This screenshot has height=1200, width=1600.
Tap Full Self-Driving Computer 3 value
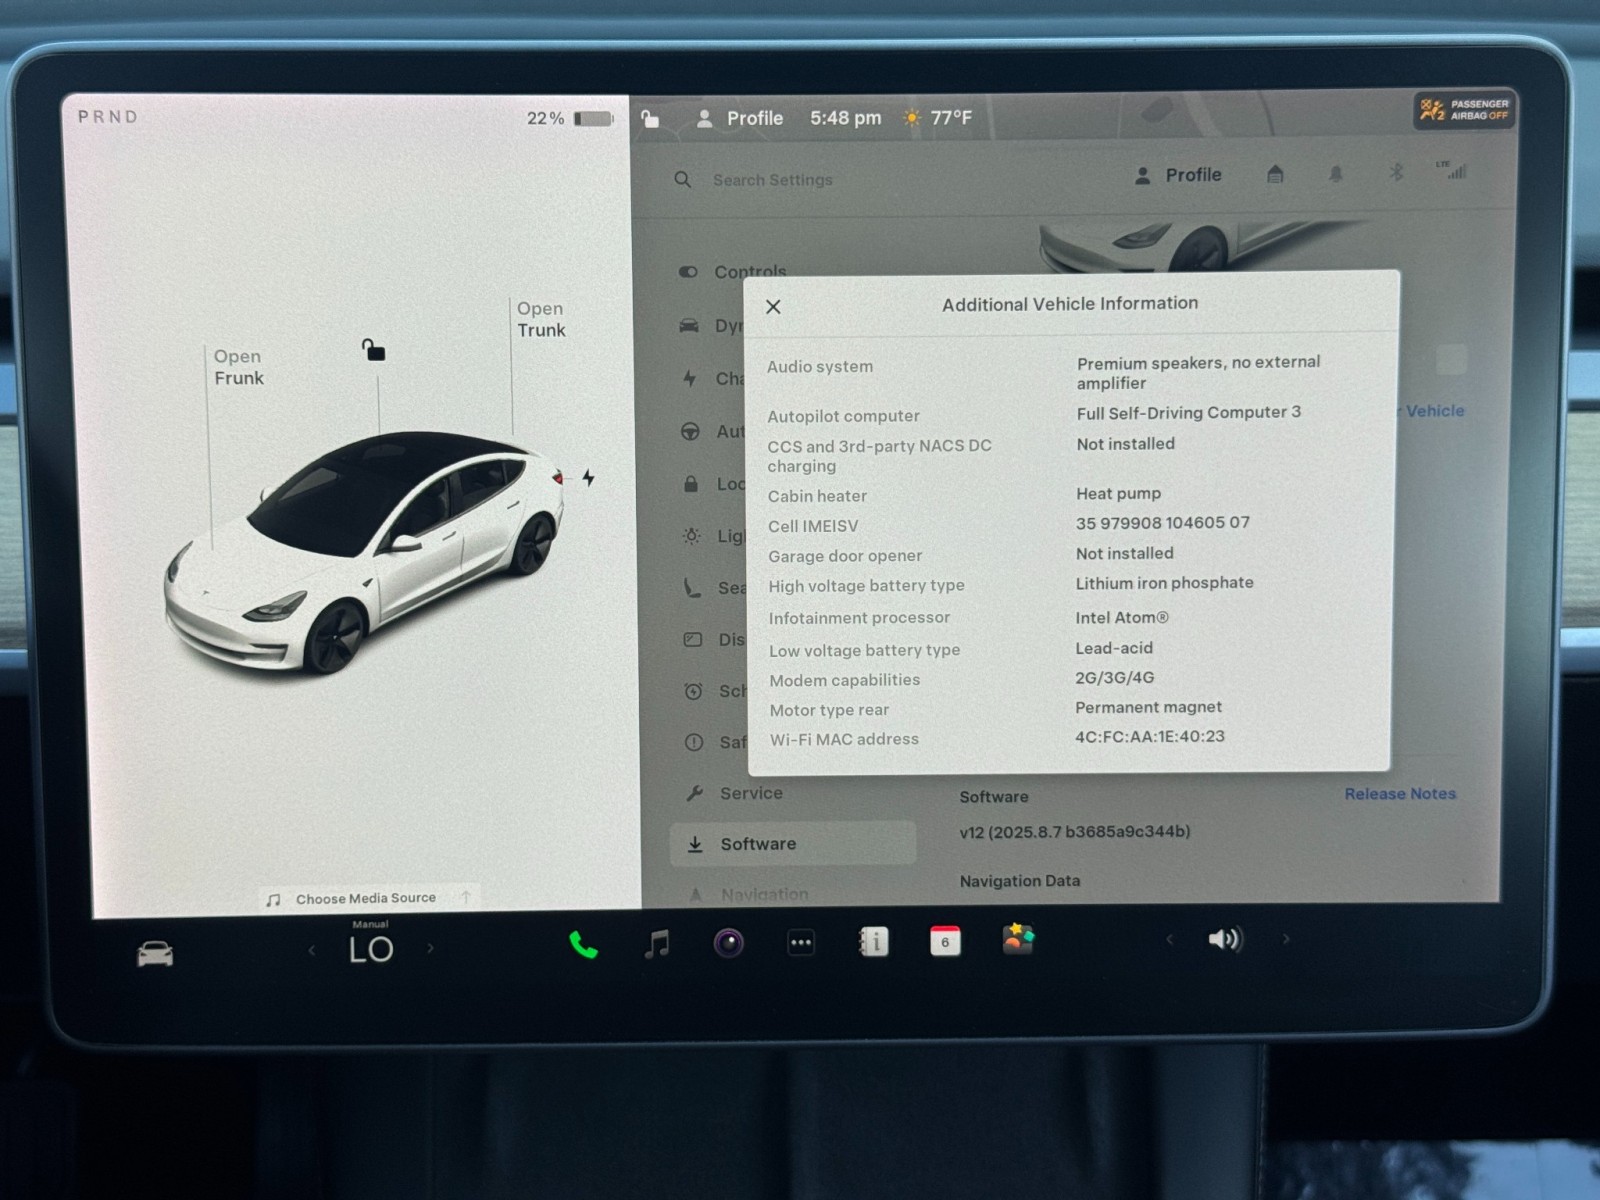[1189, 412]
